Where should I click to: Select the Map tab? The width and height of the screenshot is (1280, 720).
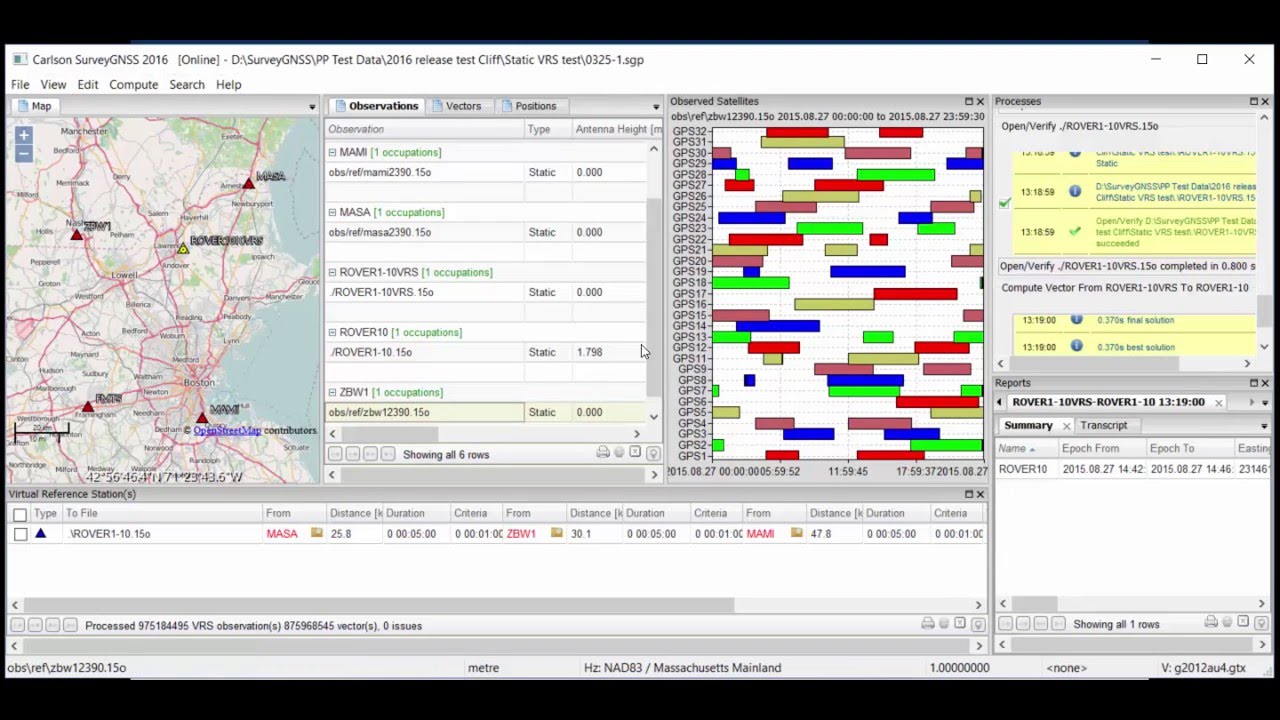[x=34, y=106]
